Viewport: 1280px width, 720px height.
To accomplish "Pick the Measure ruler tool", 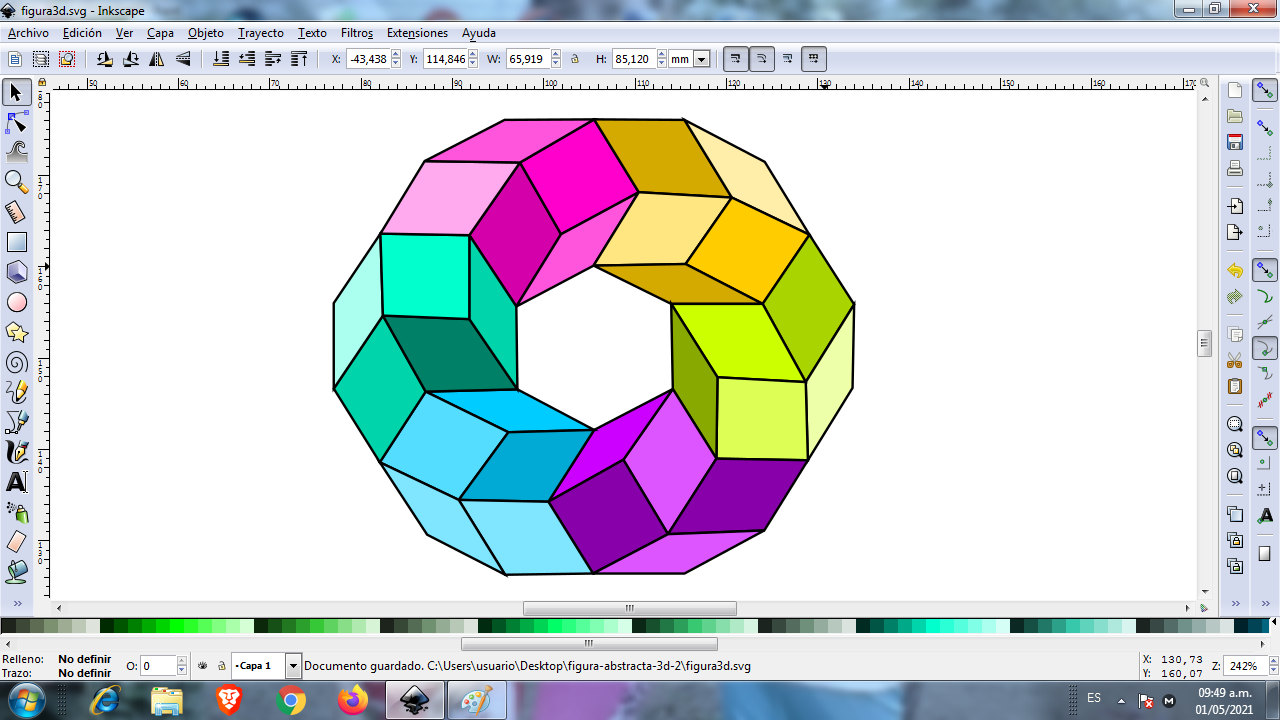I will (x=16, y=212).
